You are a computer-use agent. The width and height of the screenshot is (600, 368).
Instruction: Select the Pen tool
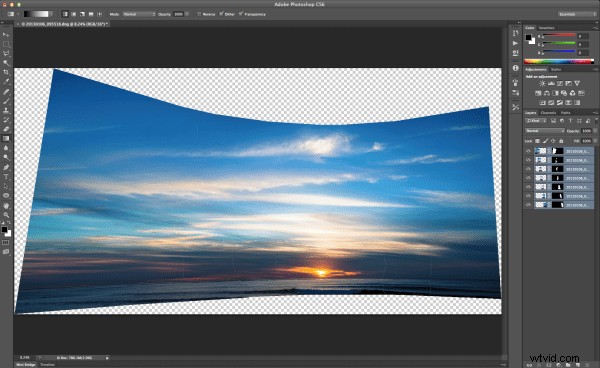6,168
